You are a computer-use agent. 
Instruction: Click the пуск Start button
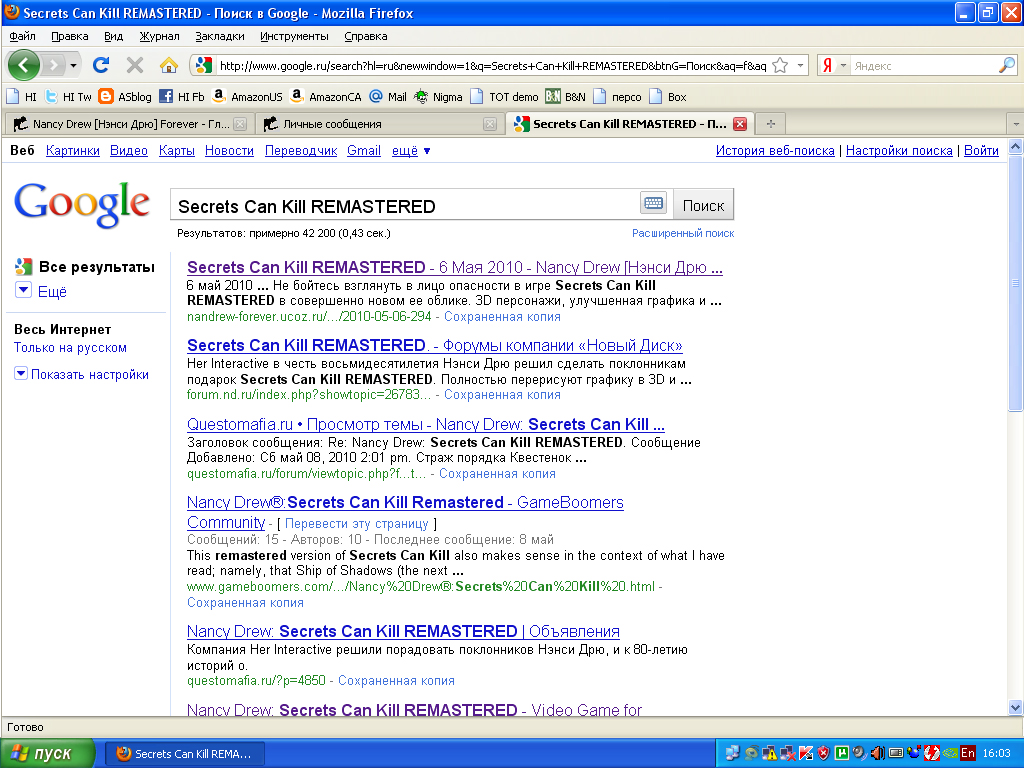point(48,754)
